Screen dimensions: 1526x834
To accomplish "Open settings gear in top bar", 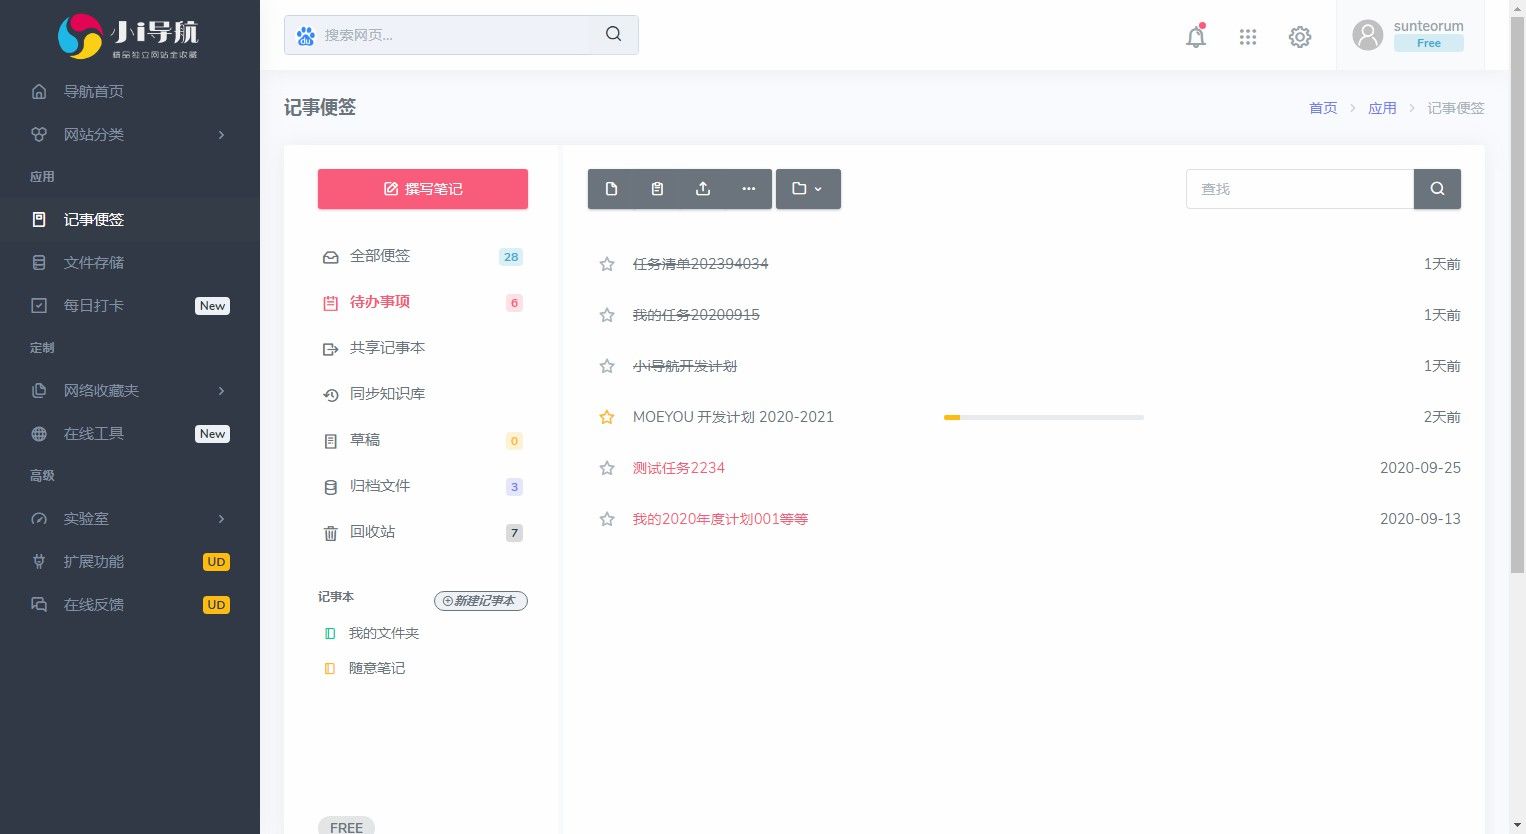I will pyautogui.click(x=1299, y=37).
